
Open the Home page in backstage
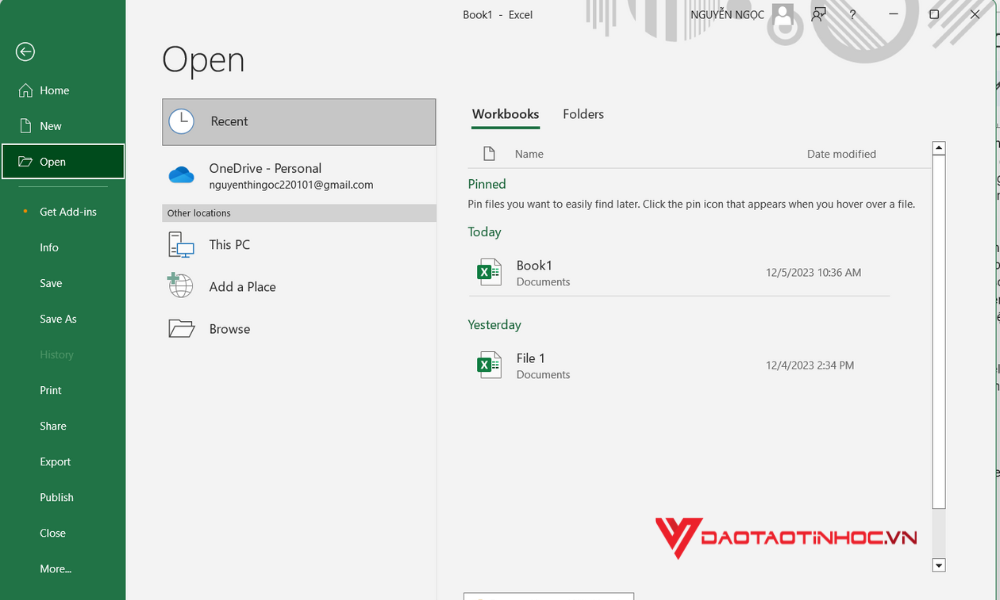point(62,91)
